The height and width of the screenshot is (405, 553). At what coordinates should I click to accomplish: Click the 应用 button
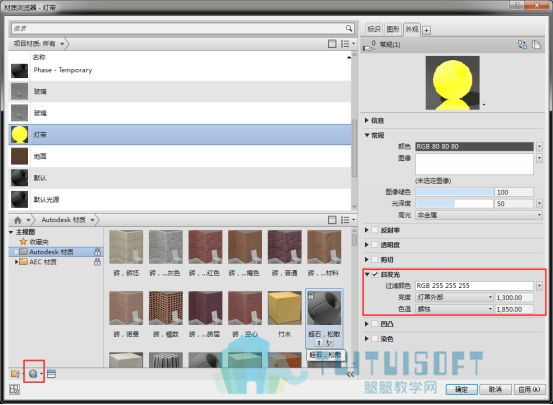[x=529, y=389]
